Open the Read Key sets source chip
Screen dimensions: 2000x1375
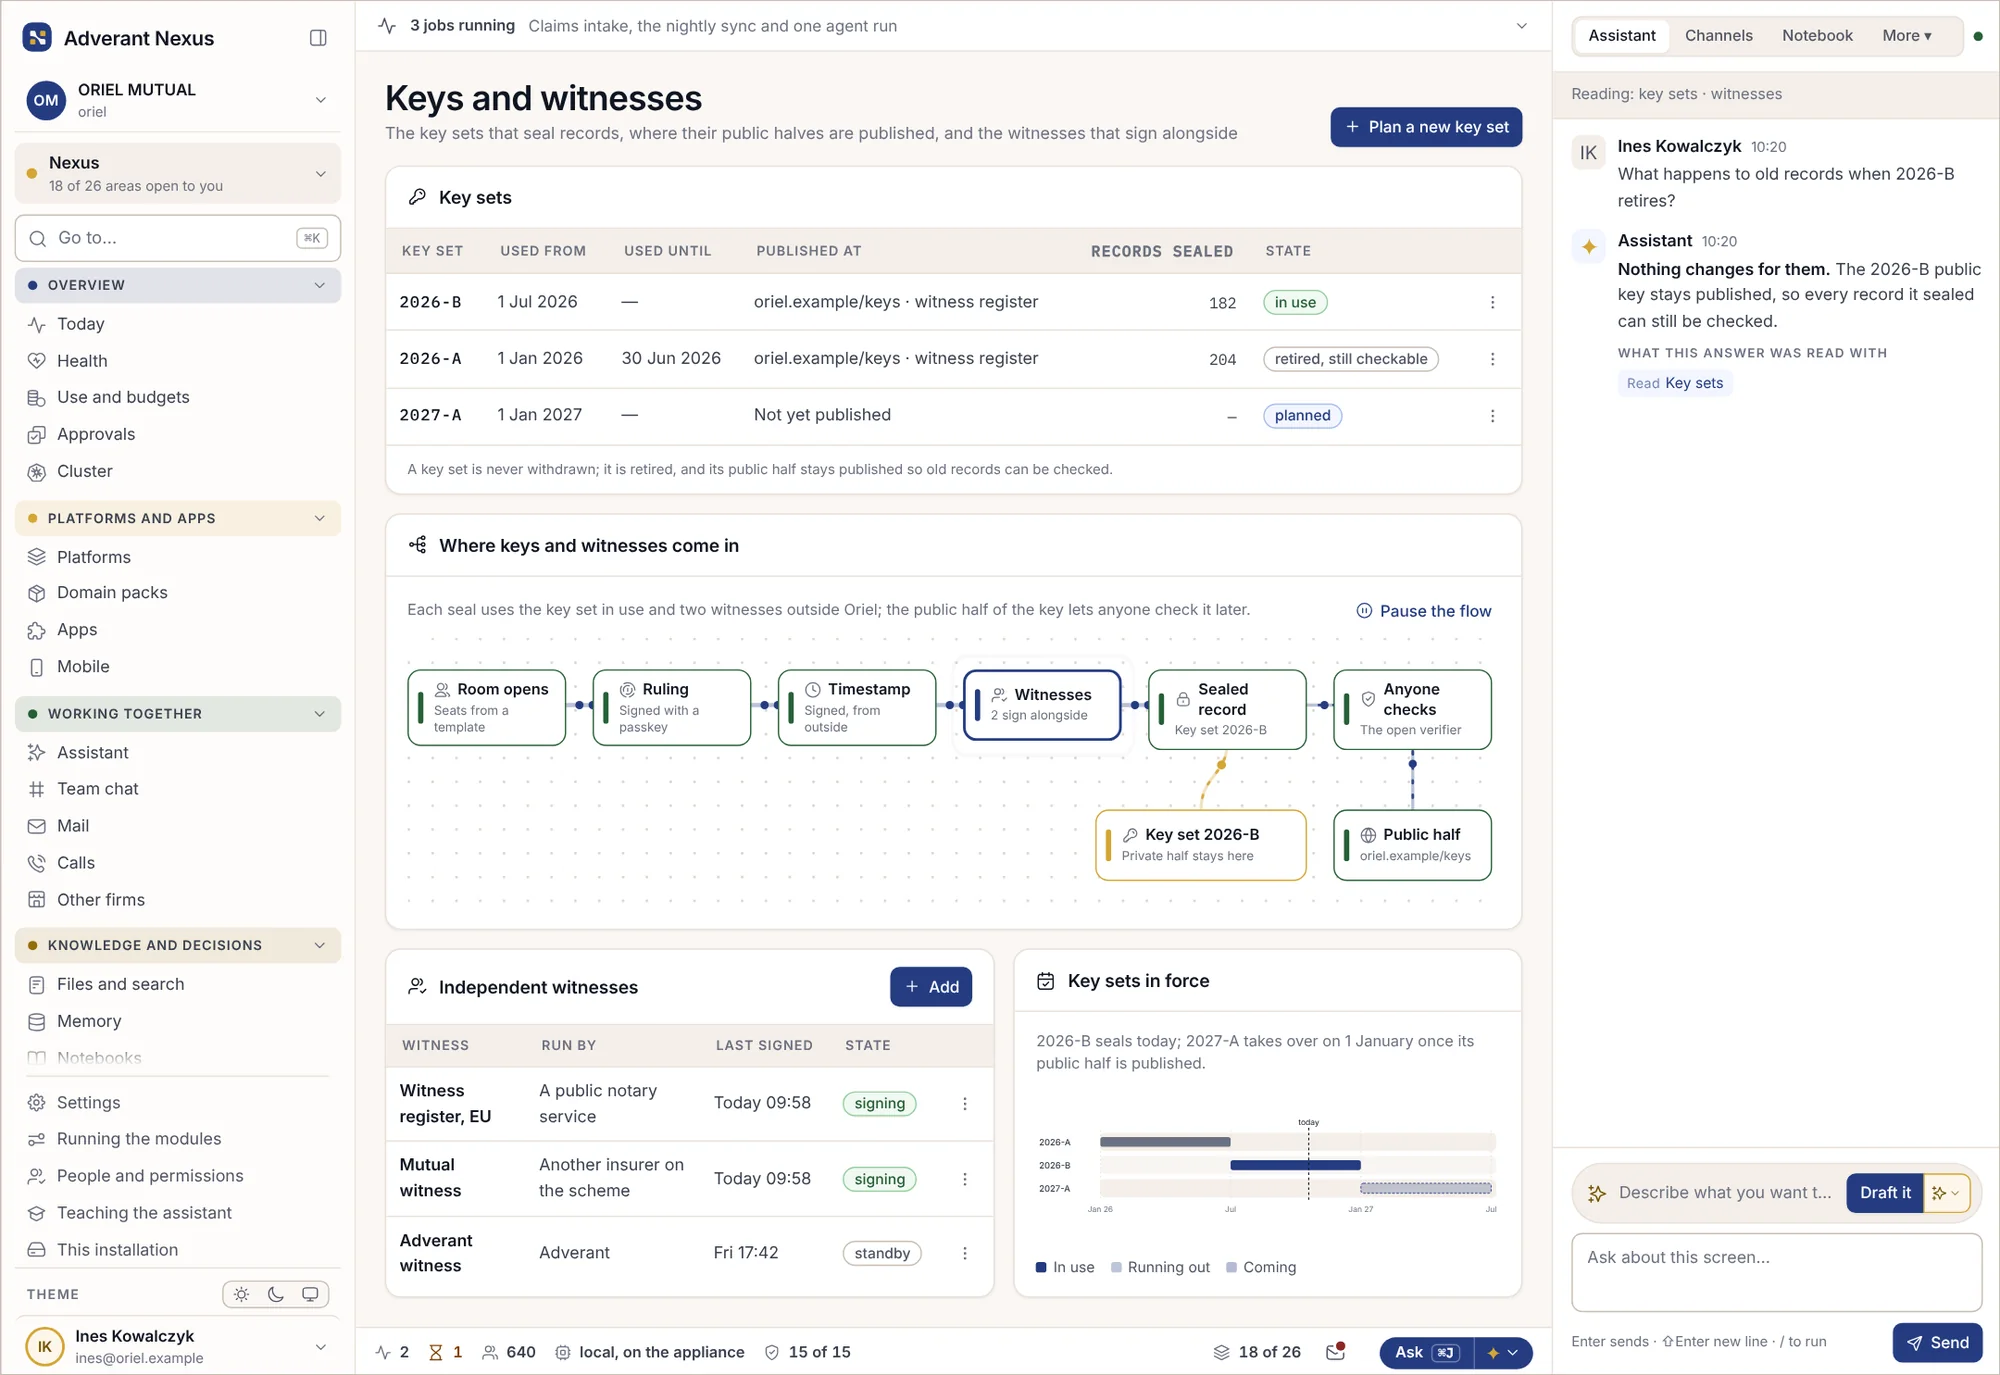coord(1674,383)
